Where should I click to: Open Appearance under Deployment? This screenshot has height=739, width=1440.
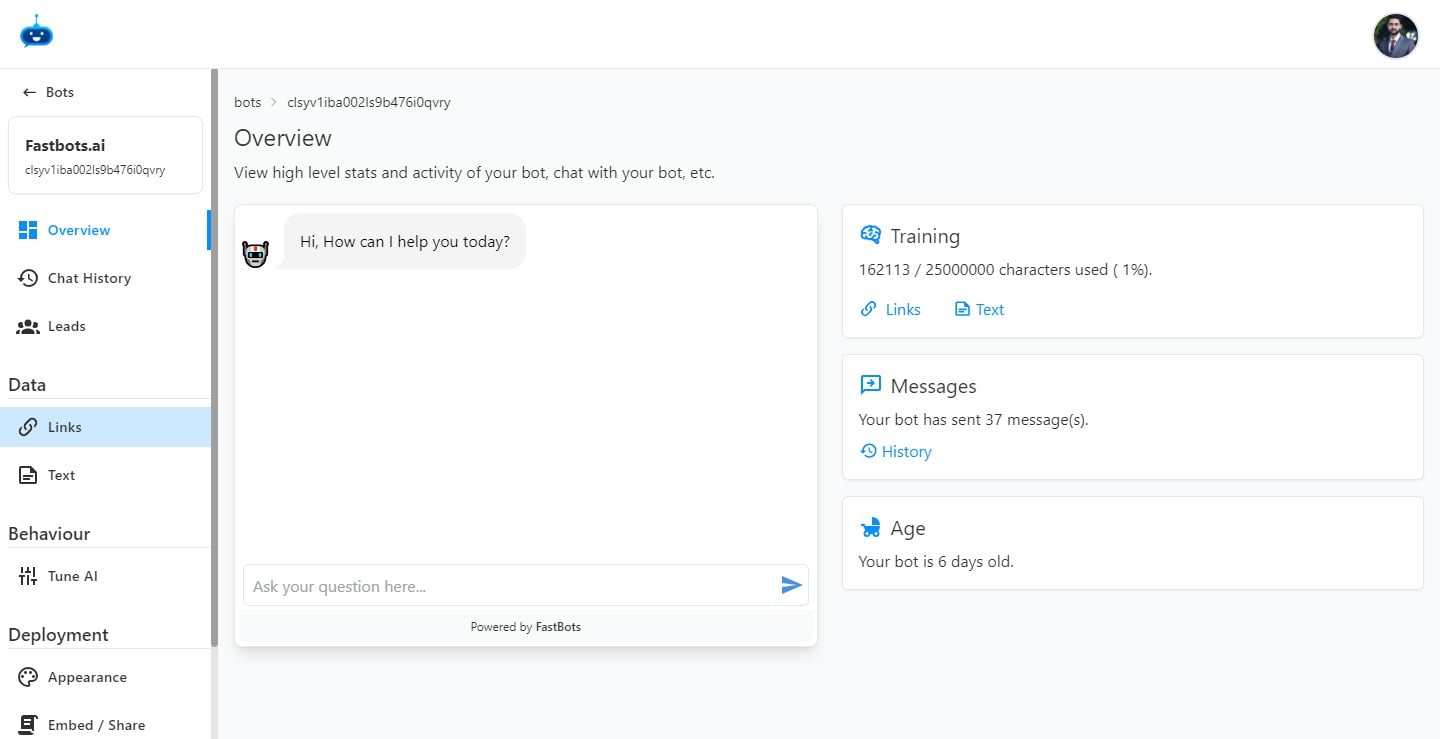pos(87,677)
